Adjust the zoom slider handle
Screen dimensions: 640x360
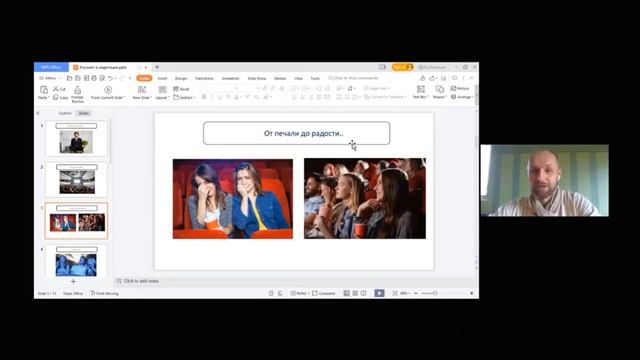point(435,293)
